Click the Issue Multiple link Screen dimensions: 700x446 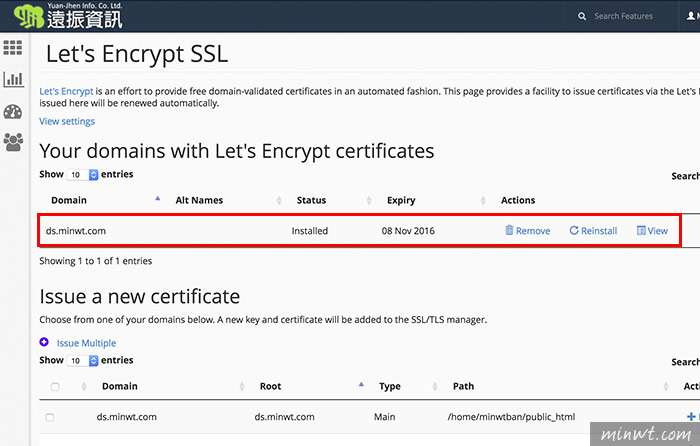coord(86,343)
